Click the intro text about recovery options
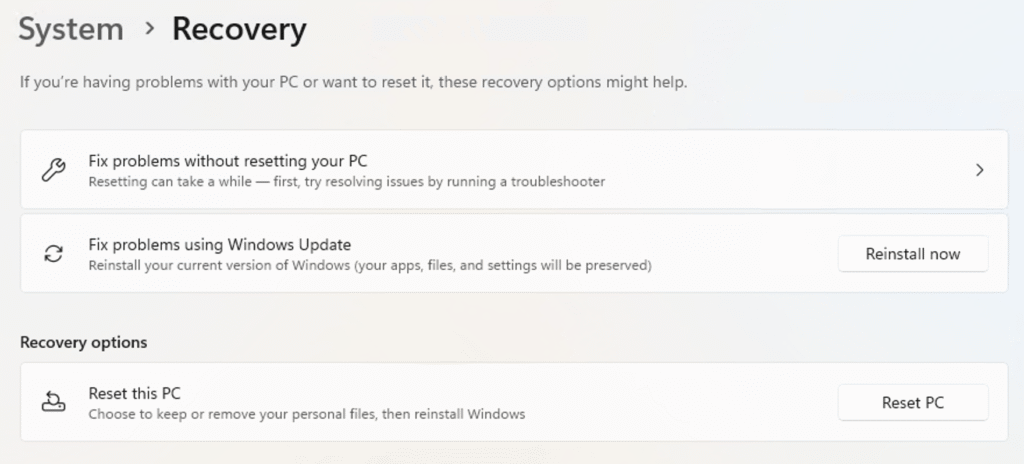This screenshot has height=464, width=1024. point(353,81)
